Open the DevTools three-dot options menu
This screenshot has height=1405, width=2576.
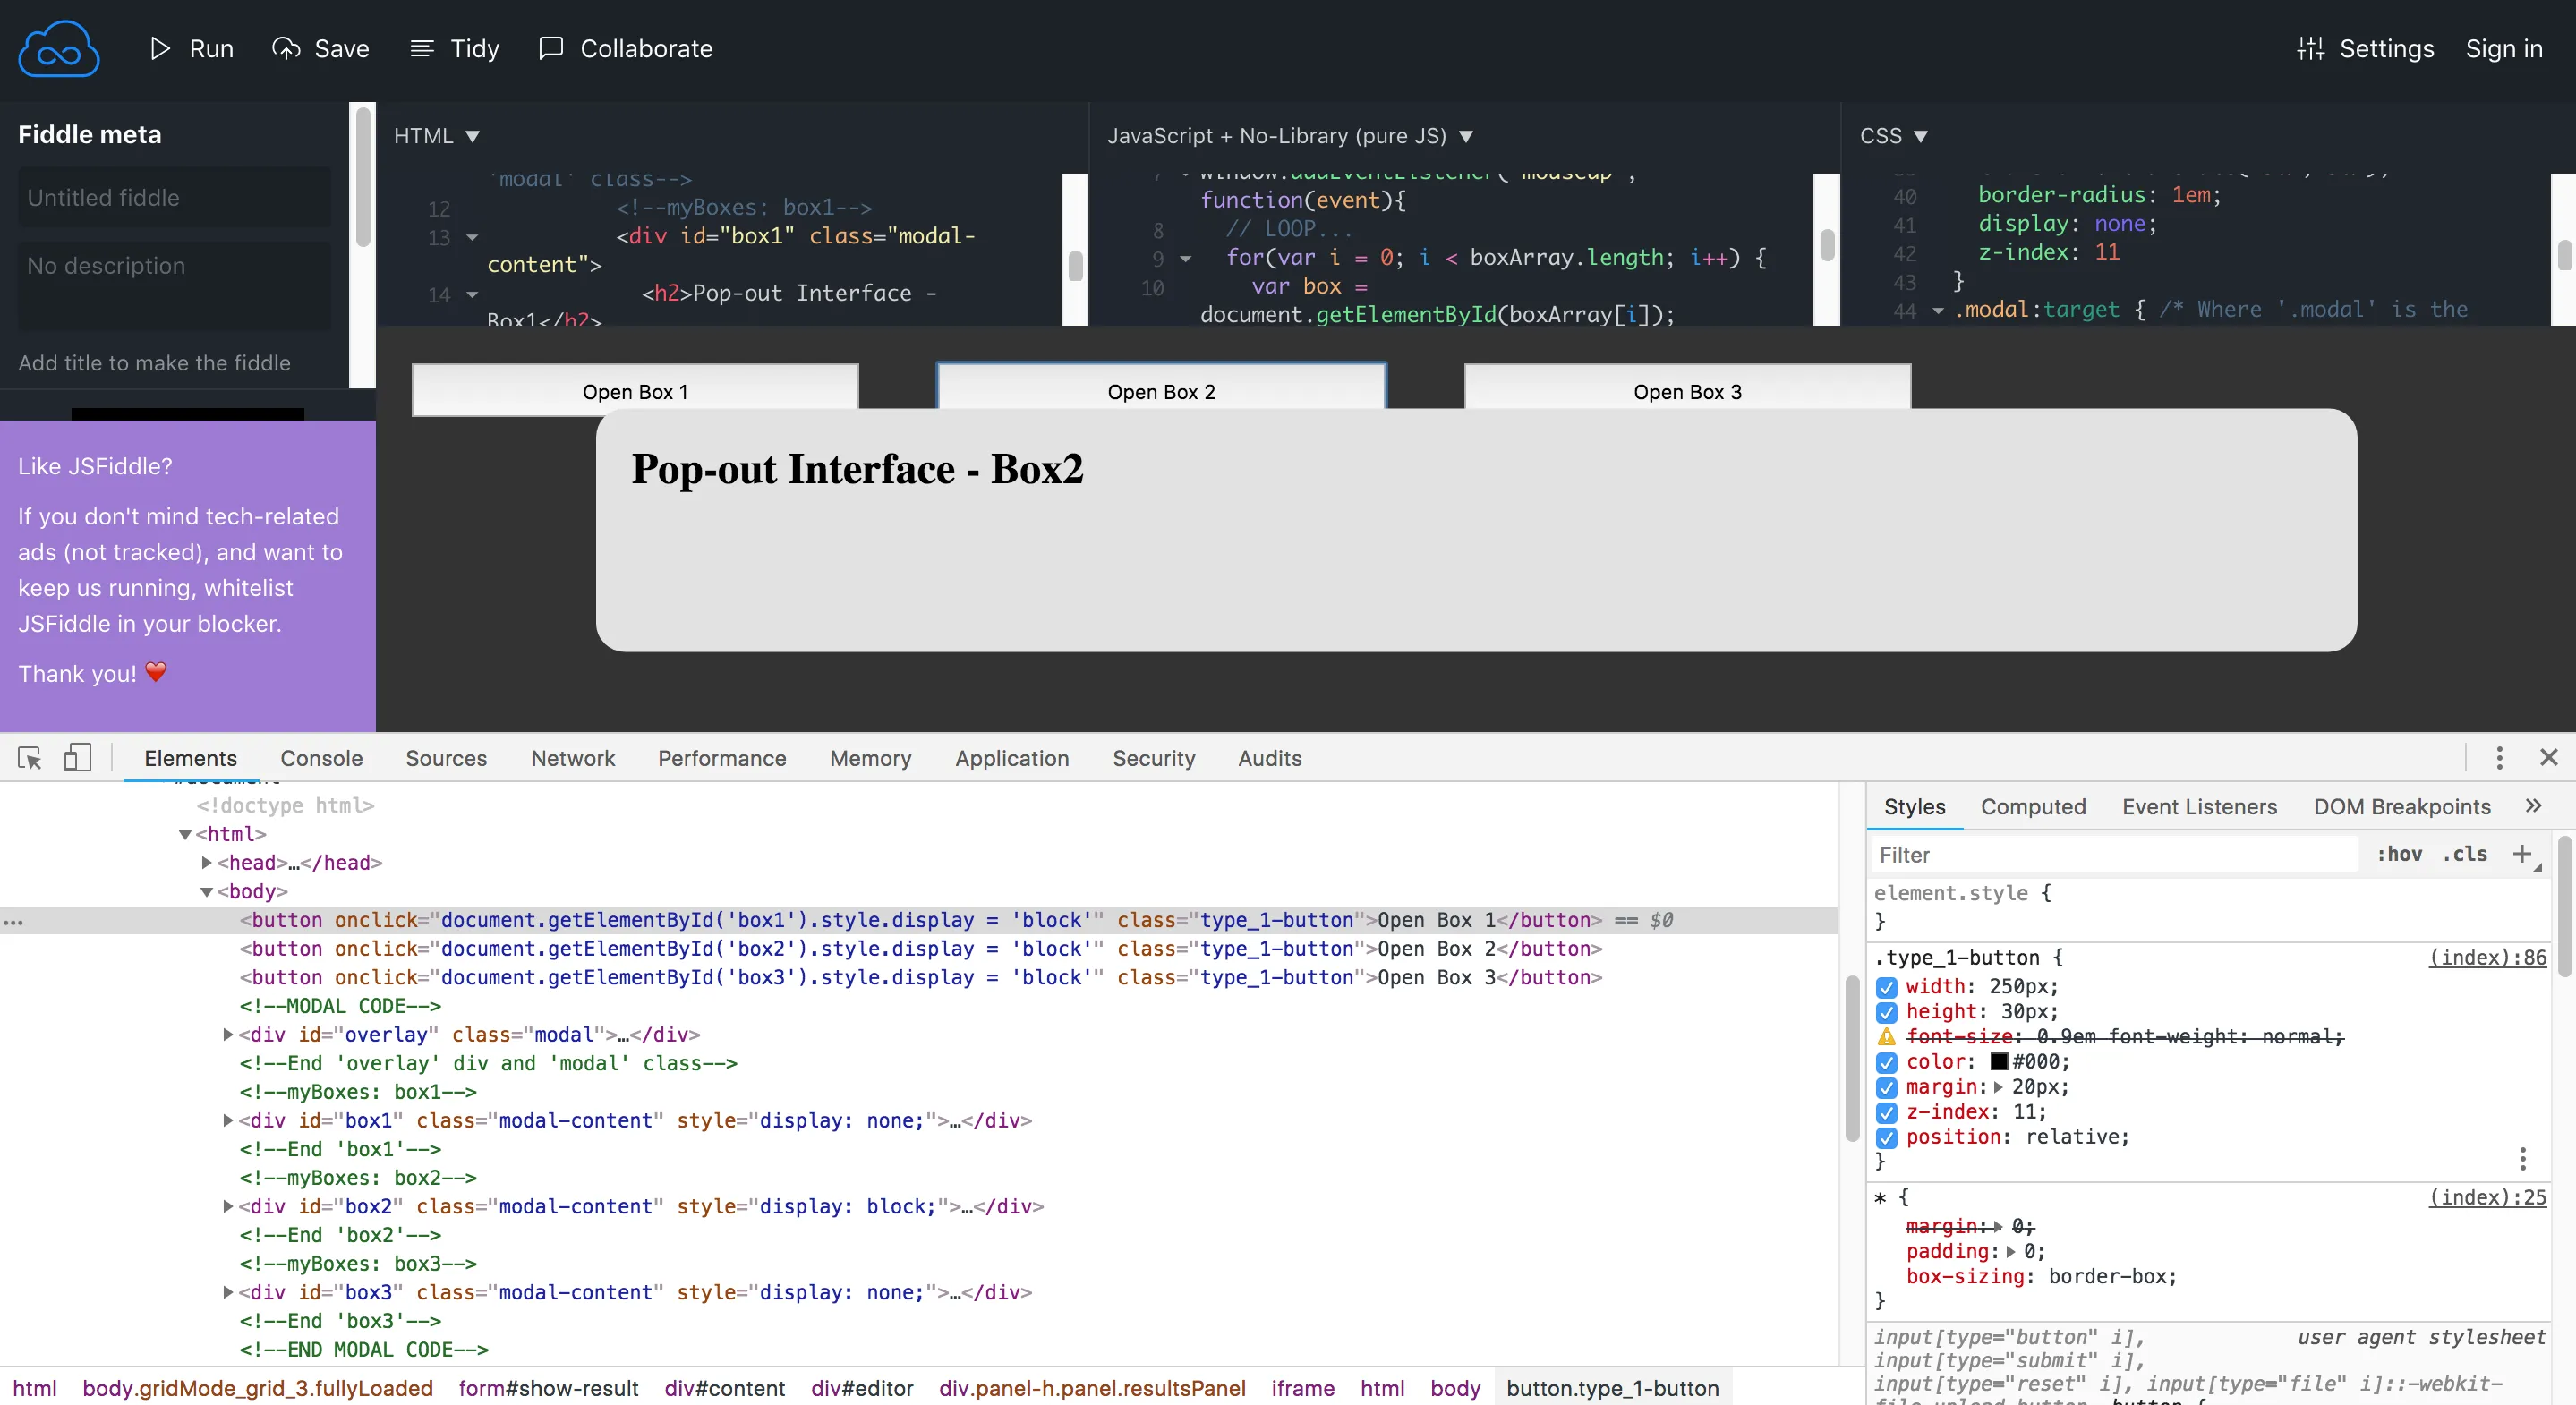[x=2499, y=758]
